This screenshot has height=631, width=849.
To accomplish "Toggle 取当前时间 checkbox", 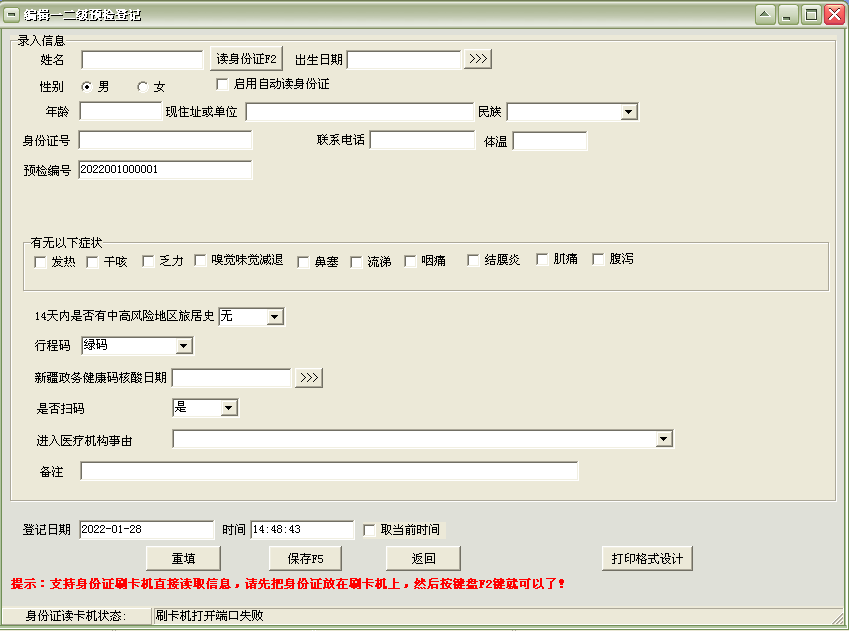I will point(369,530).
